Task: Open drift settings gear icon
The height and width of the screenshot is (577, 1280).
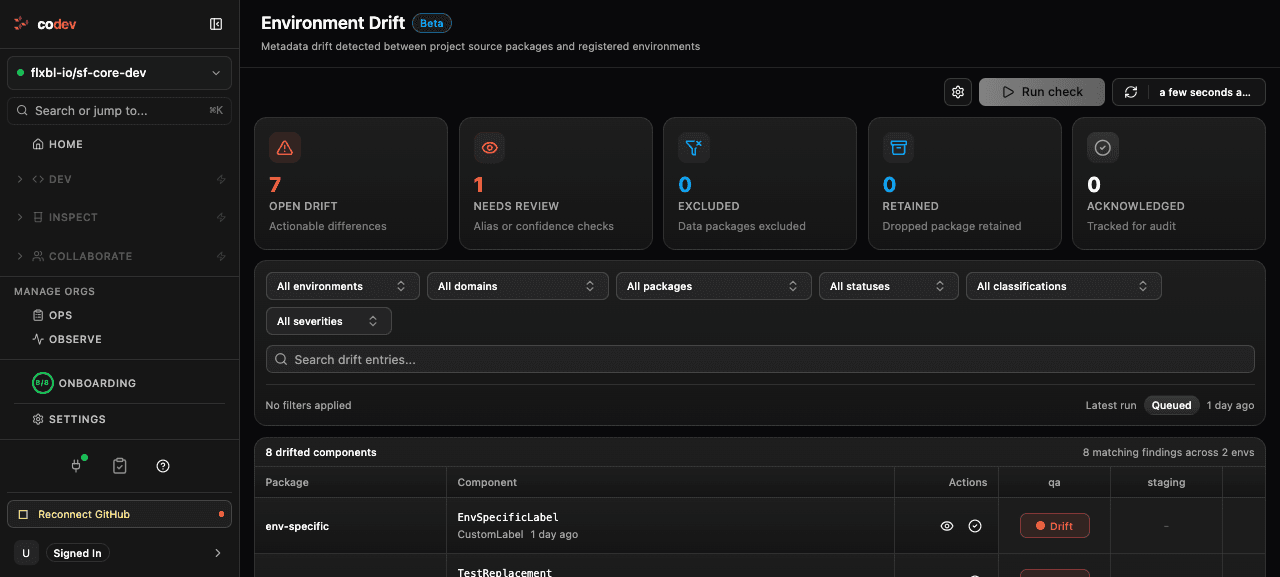Action: point(958,92)
